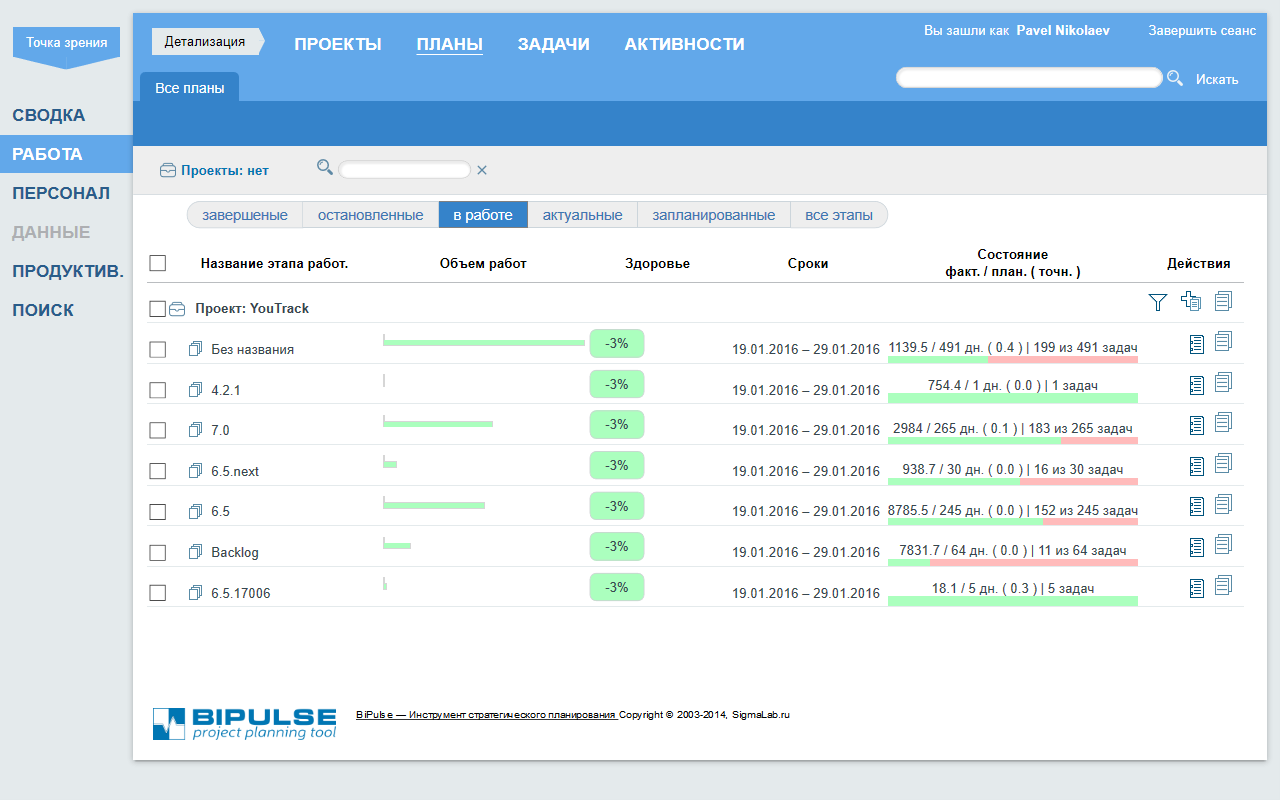Open ПОИСК in the sidebar
Image resolution: width=1280 pixels, height=800 pixels.
43,310
